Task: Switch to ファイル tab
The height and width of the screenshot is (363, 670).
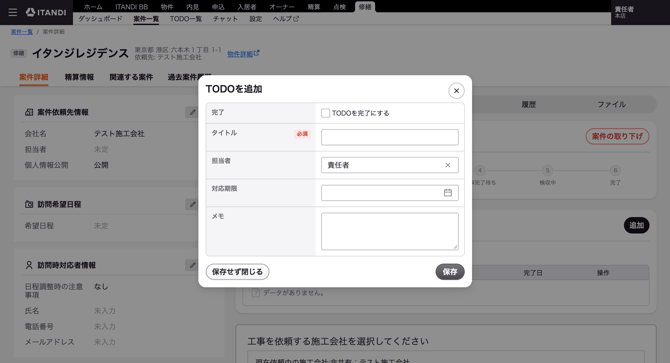Action: (x=611, y=104)
